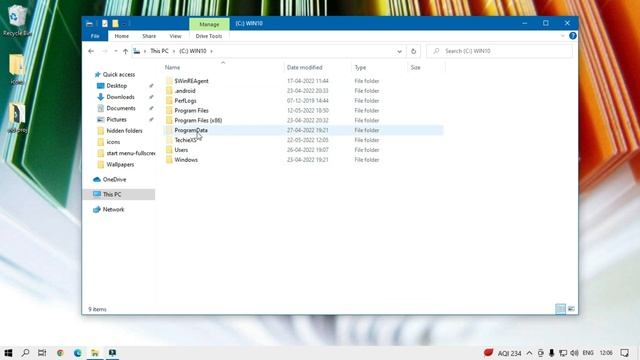Click the AQI 234 weather widget
Viewport: 640px width, 360px height.
(x=502, y=353)
